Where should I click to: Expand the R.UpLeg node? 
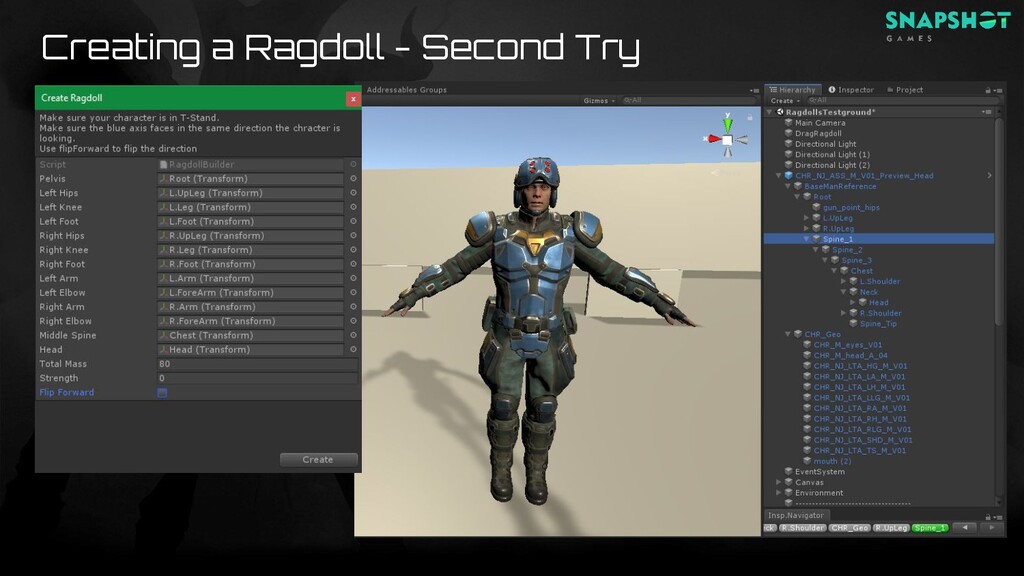tap(807, 229)
